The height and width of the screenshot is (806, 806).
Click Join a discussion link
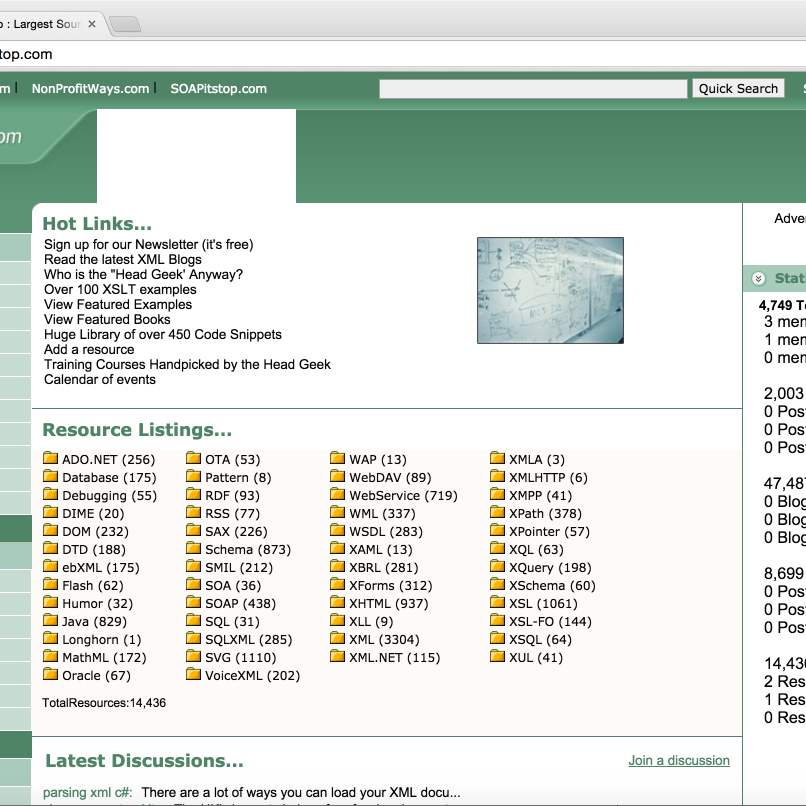679,760
